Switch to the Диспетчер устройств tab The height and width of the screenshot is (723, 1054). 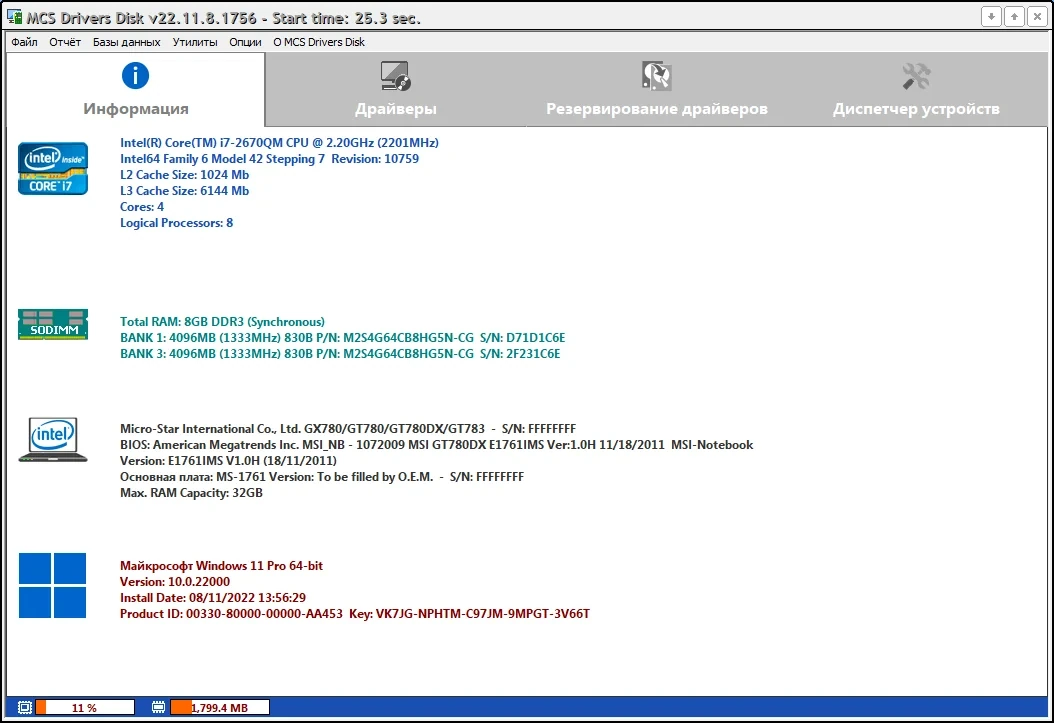coord(916,89)
